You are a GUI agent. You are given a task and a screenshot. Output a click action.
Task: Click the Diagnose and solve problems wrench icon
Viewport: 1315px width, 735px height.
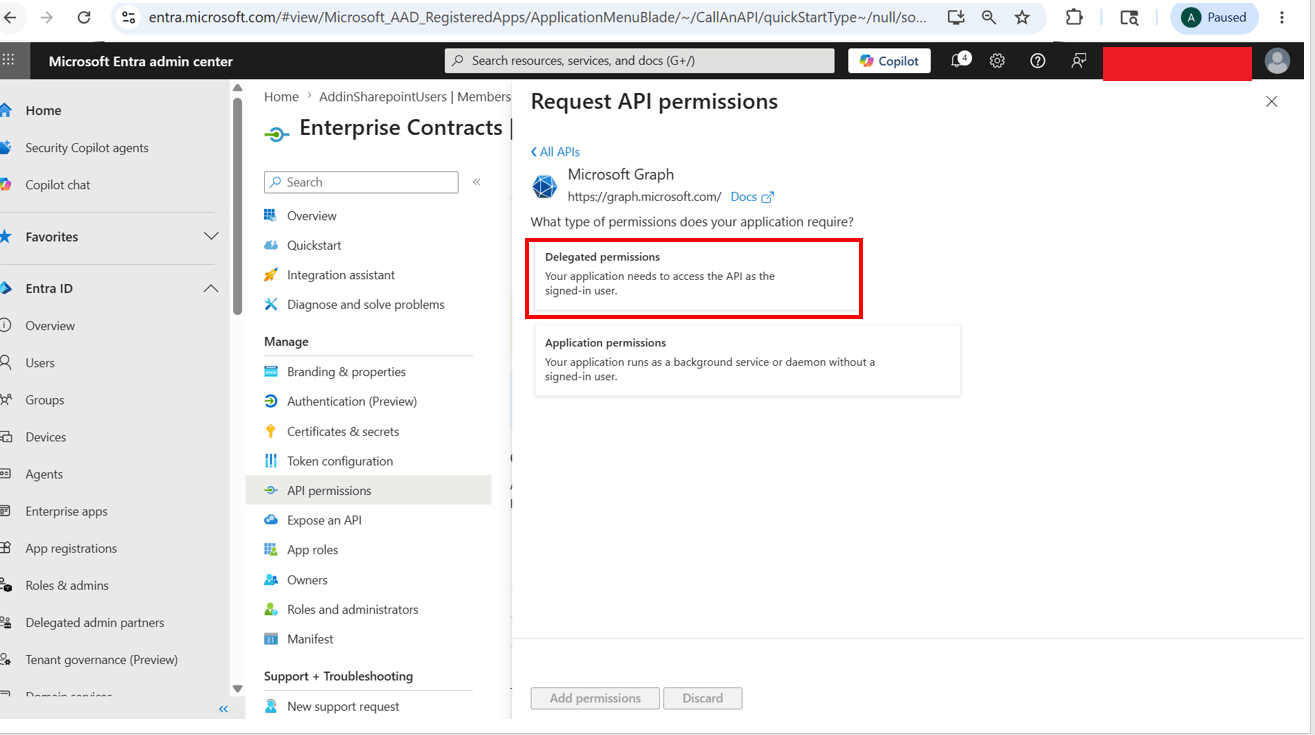pos(271,304)
